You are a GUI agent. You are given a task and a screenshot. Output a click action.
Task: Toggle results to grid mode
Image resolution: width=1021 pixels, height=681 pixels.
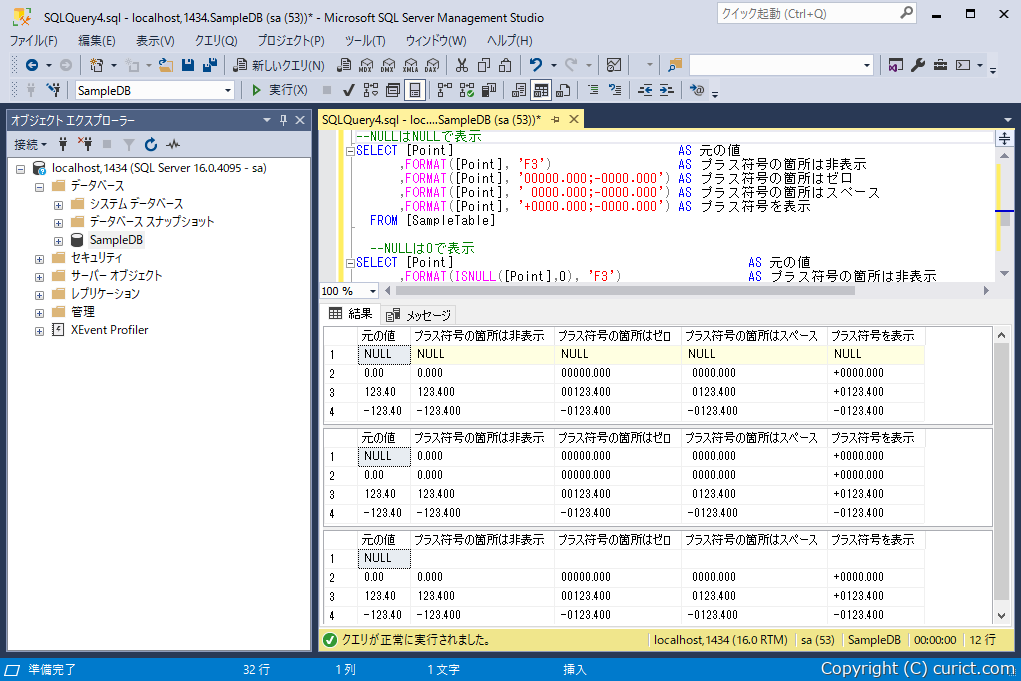pos(540,90)
